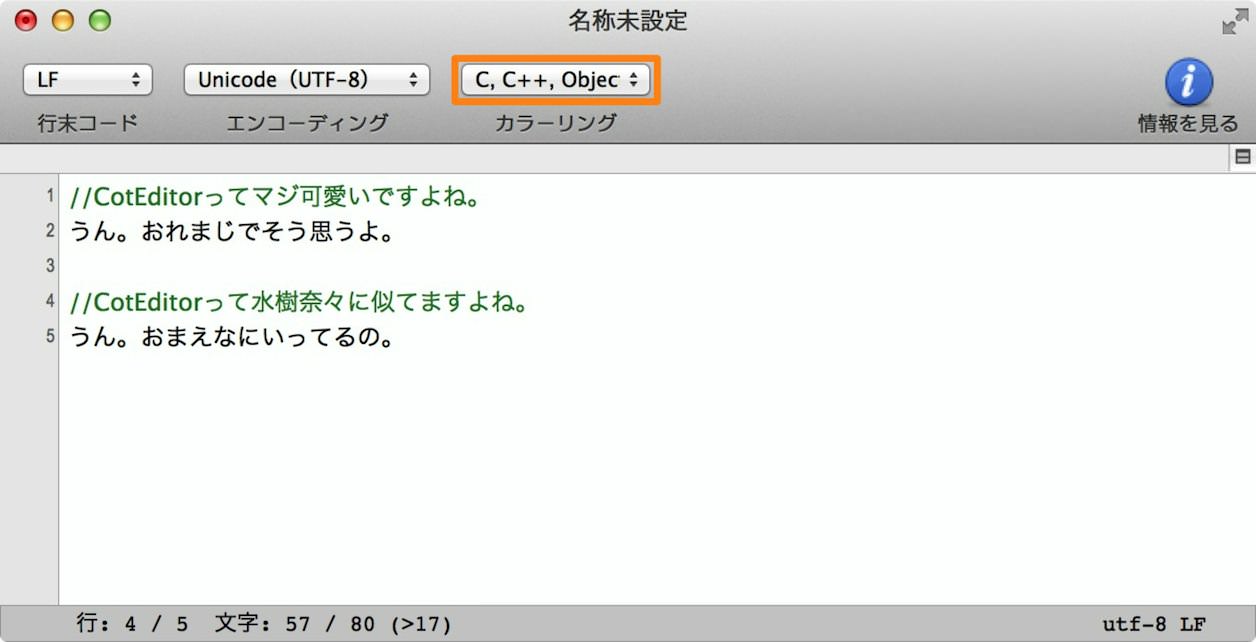Image resolution: width=1256 pixels, height=642 pixels.
Task: Open the LF line ending dropdown
Action: coord(88,80)
